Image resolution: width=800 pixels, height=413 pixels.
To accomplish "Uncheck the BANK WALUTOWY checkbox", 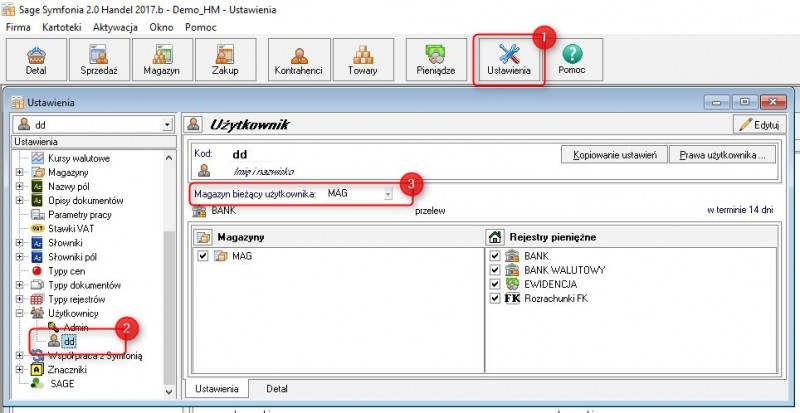I will [x=494, y=270].
